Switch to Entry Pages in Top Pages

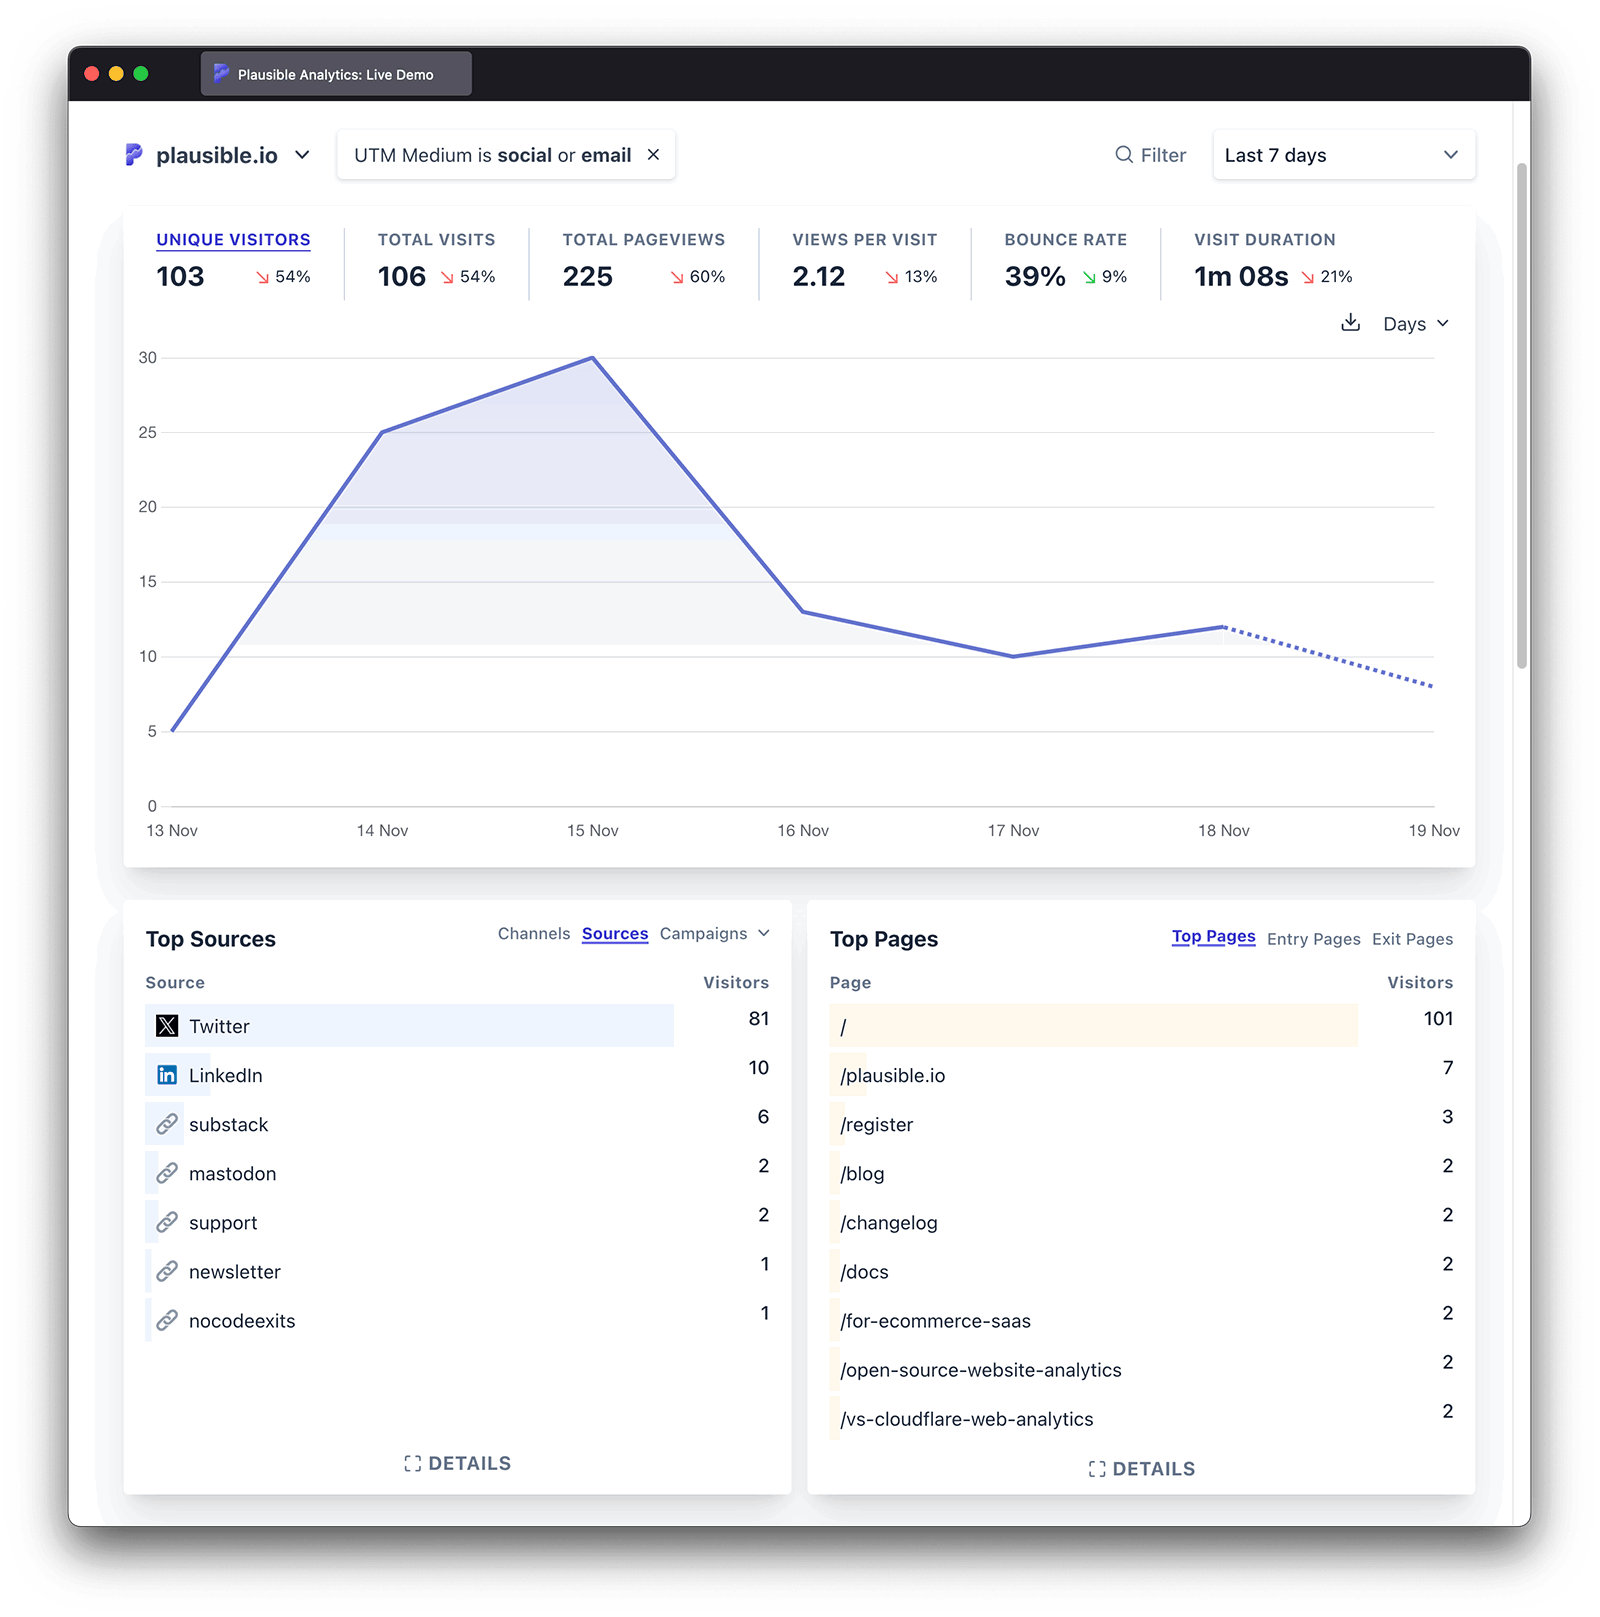1313,939
